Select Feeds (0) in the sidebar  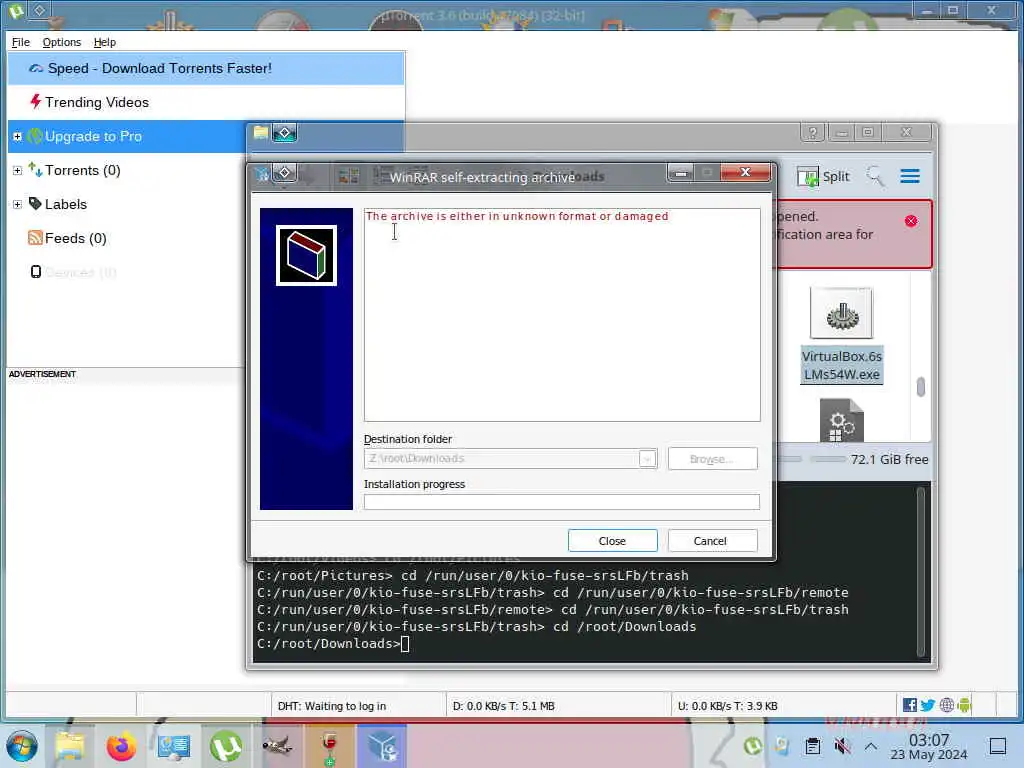click(x=75, y=238)
